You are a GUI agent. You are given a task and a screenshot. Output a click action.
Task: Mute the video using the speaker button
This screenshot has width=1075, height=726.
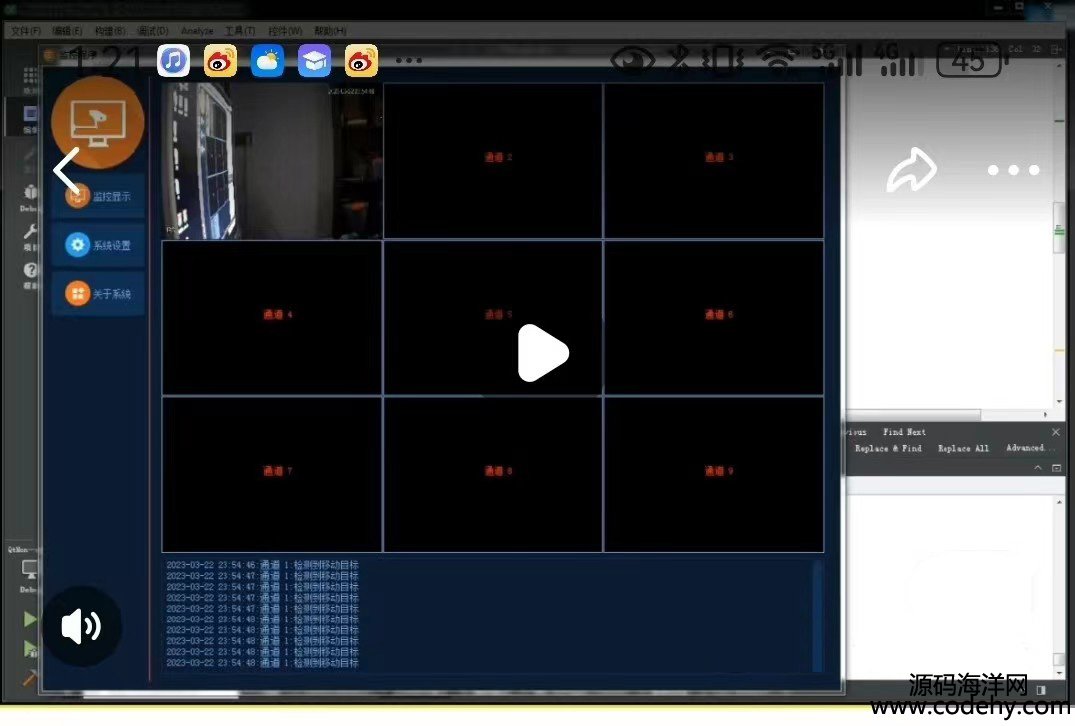click(x=82, y=626)
